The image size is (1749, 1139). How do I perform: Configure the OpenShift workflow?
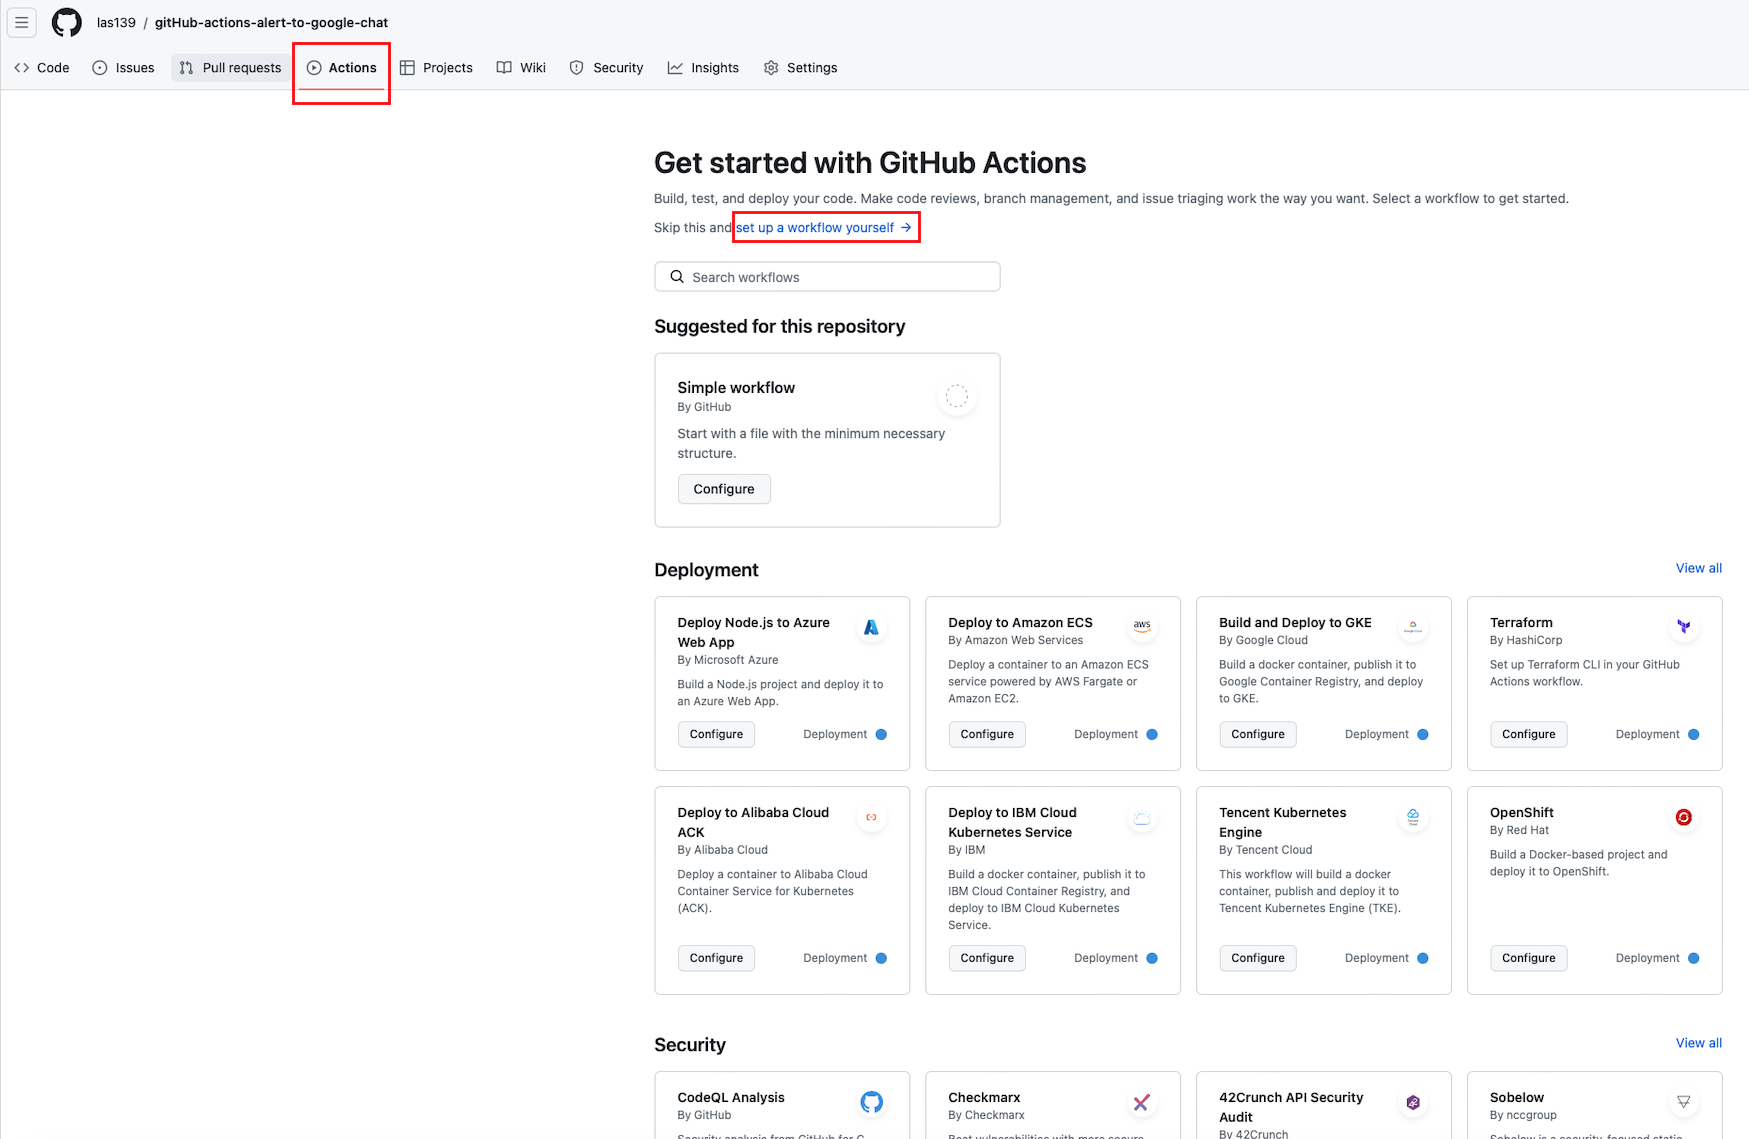(x=1529, y=958)
